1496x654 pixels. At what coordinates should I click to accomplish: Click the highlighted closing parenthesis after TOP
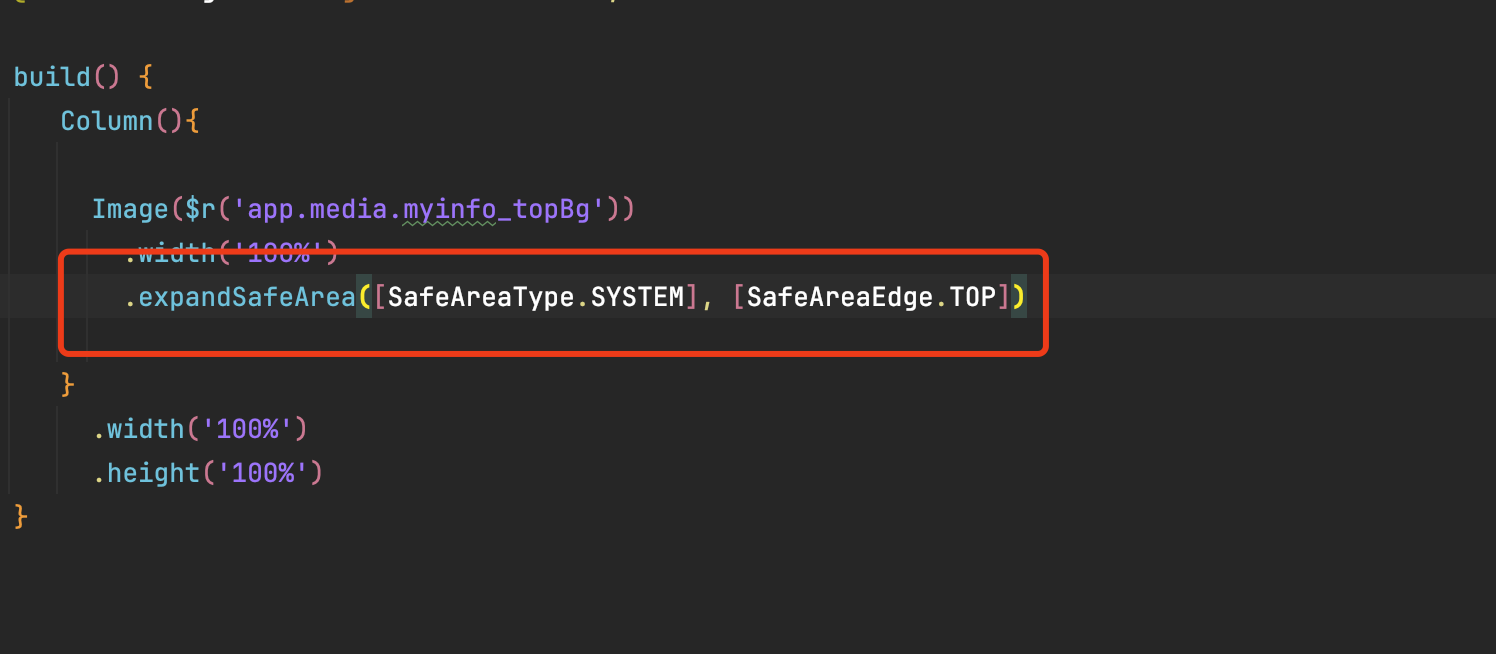[1018, 297]
